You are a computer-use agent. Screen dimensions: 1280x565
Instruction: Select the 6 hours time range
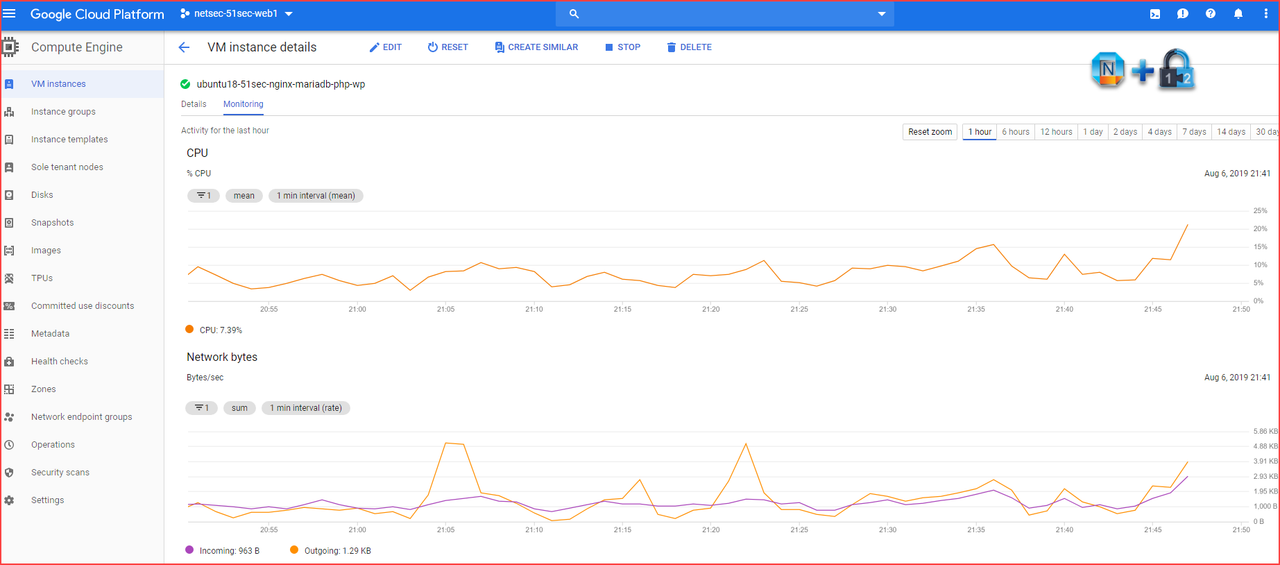(x=1016, y=132)
